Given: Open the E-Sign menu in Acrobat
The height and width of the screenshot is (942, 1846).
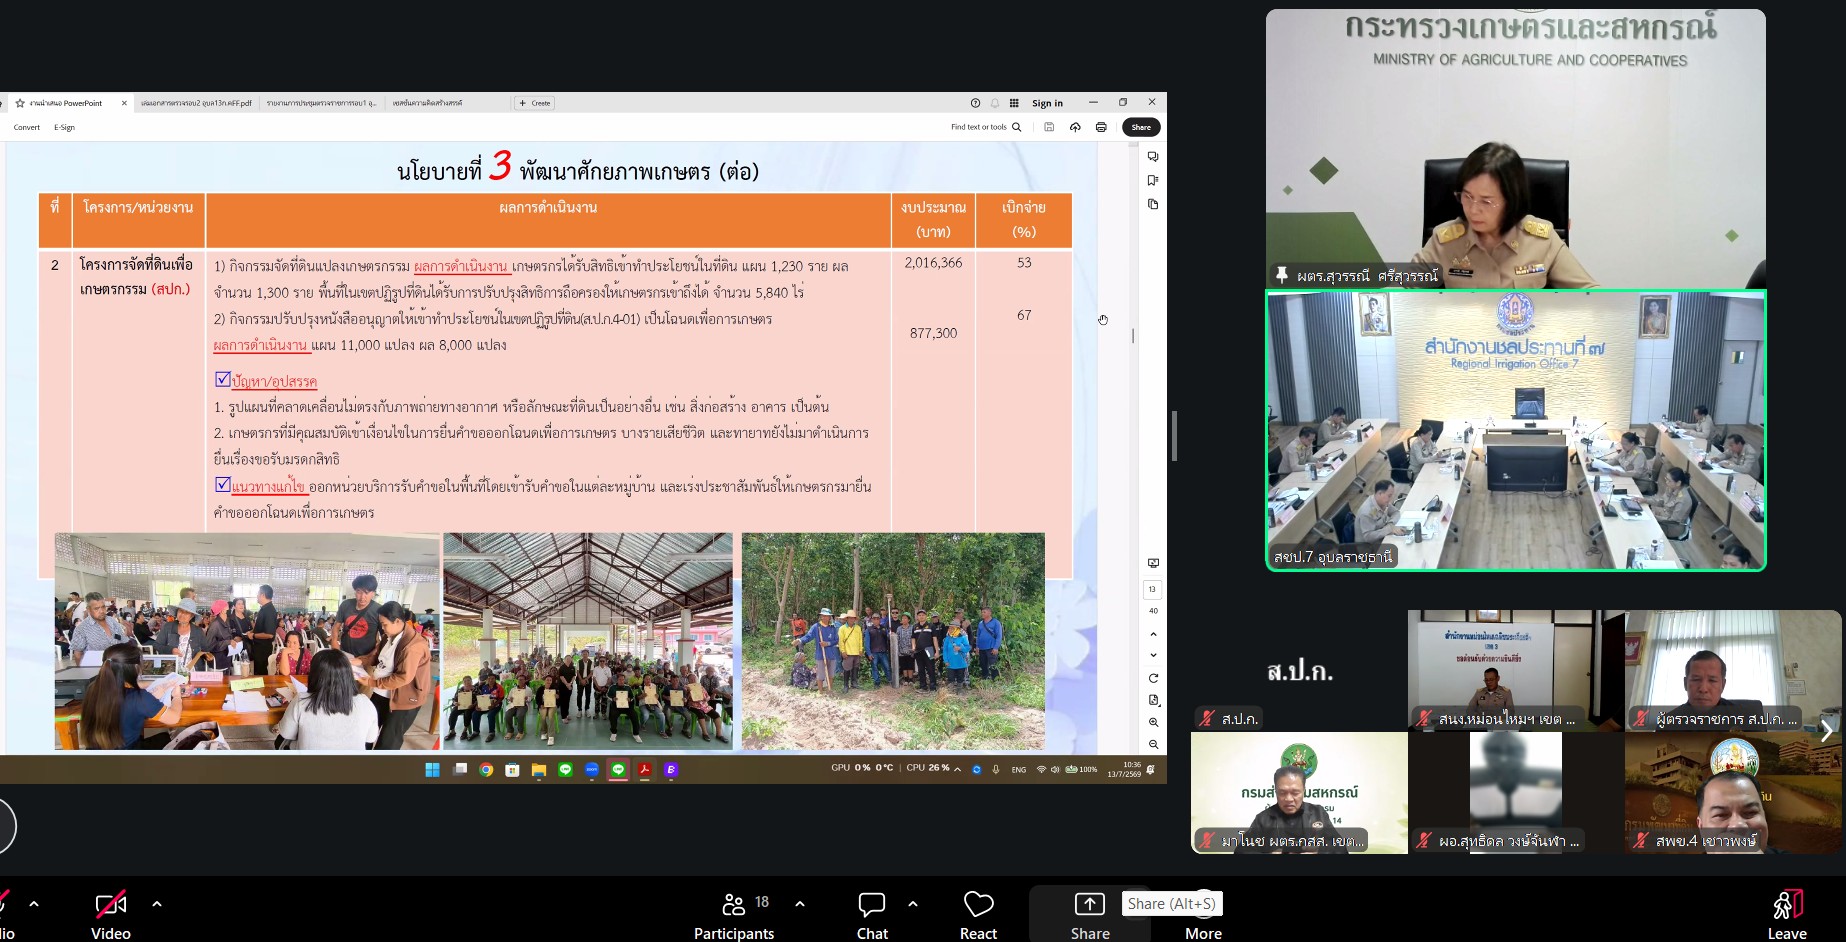Looking at the screenshot, I should 64,127.
